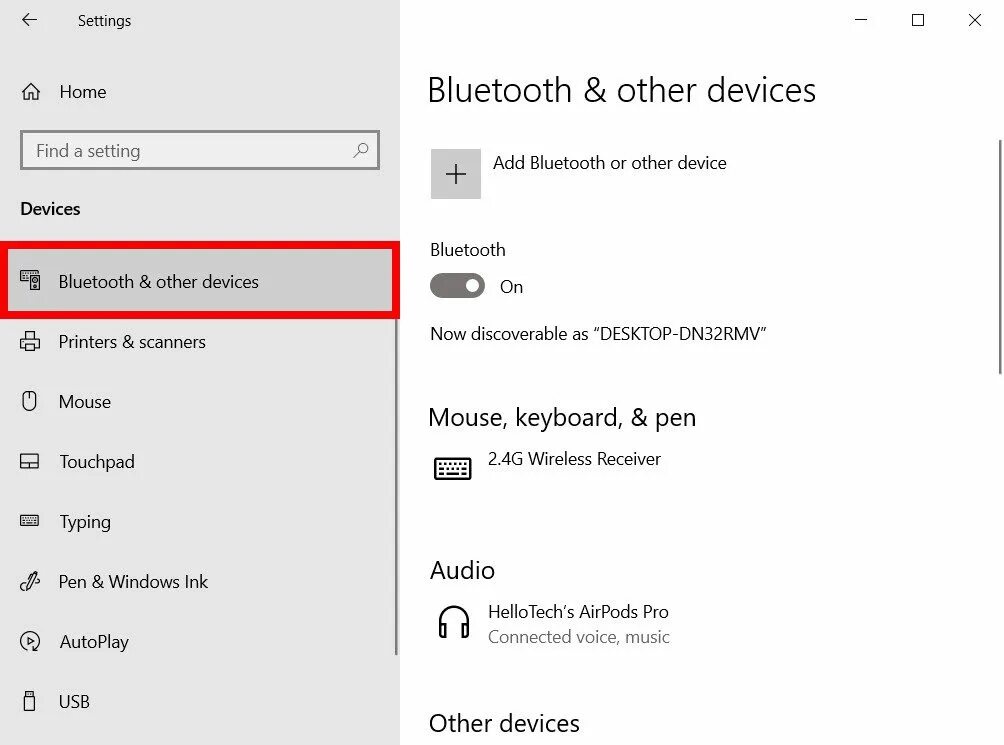
Task: Click the search magnifier icon
Action: (361, 150)
